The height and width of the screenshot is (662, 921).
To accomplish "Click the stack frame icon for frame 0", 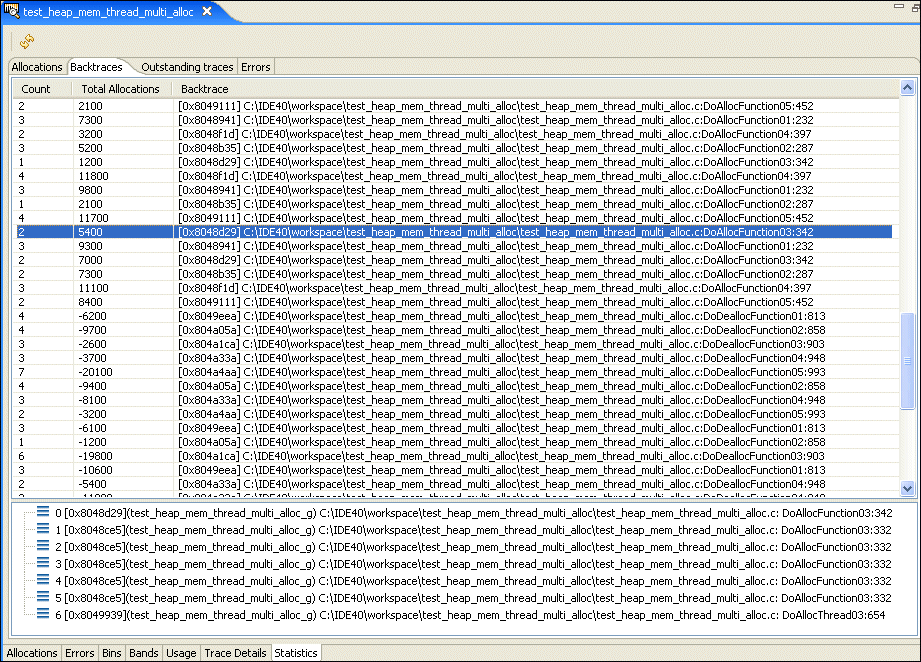I will pos(41,512).
